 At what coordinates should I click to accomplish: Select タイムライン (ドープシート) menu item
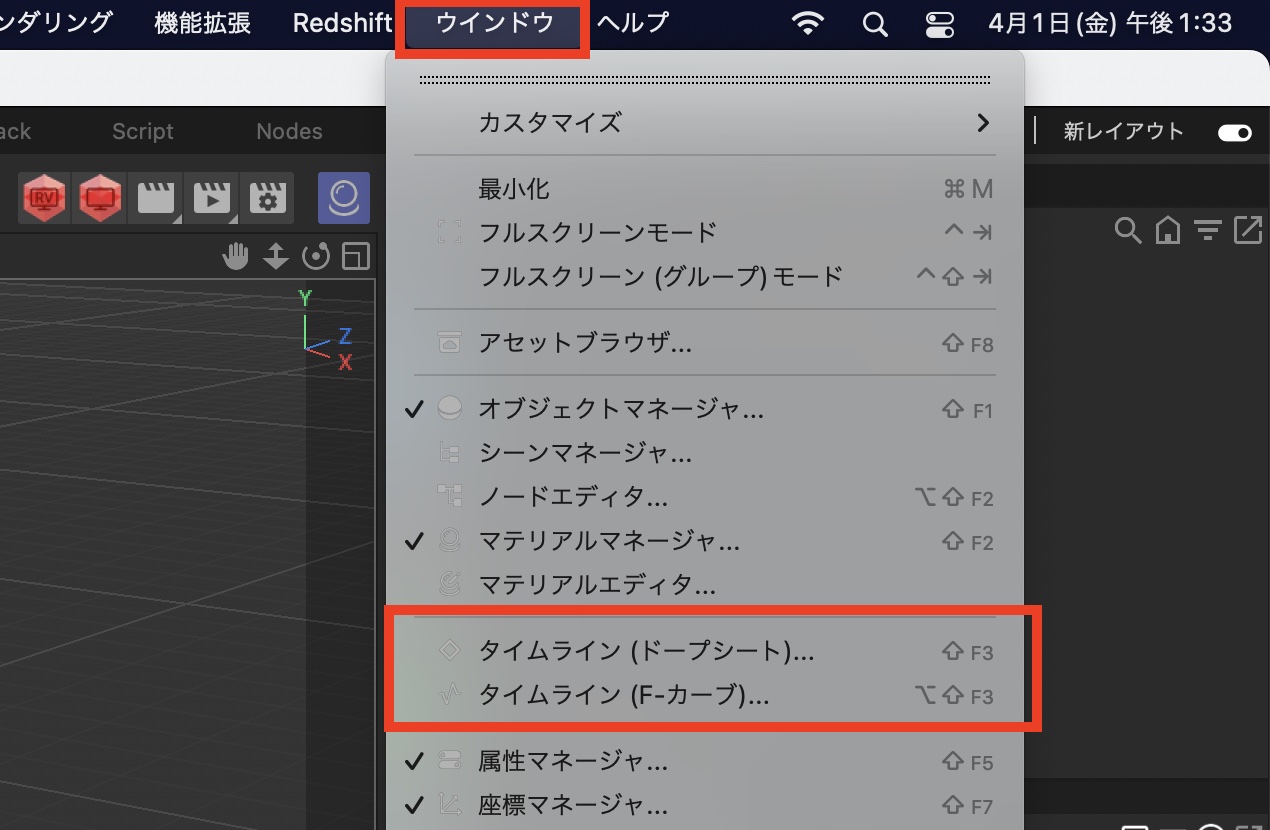point(646,651)
